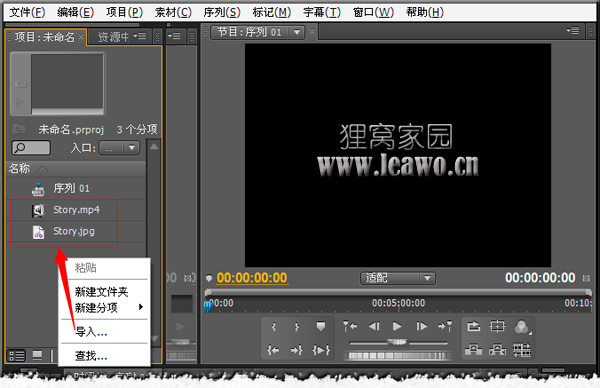Click the 00:05:00:00 mark on ruler

(398, 303)
